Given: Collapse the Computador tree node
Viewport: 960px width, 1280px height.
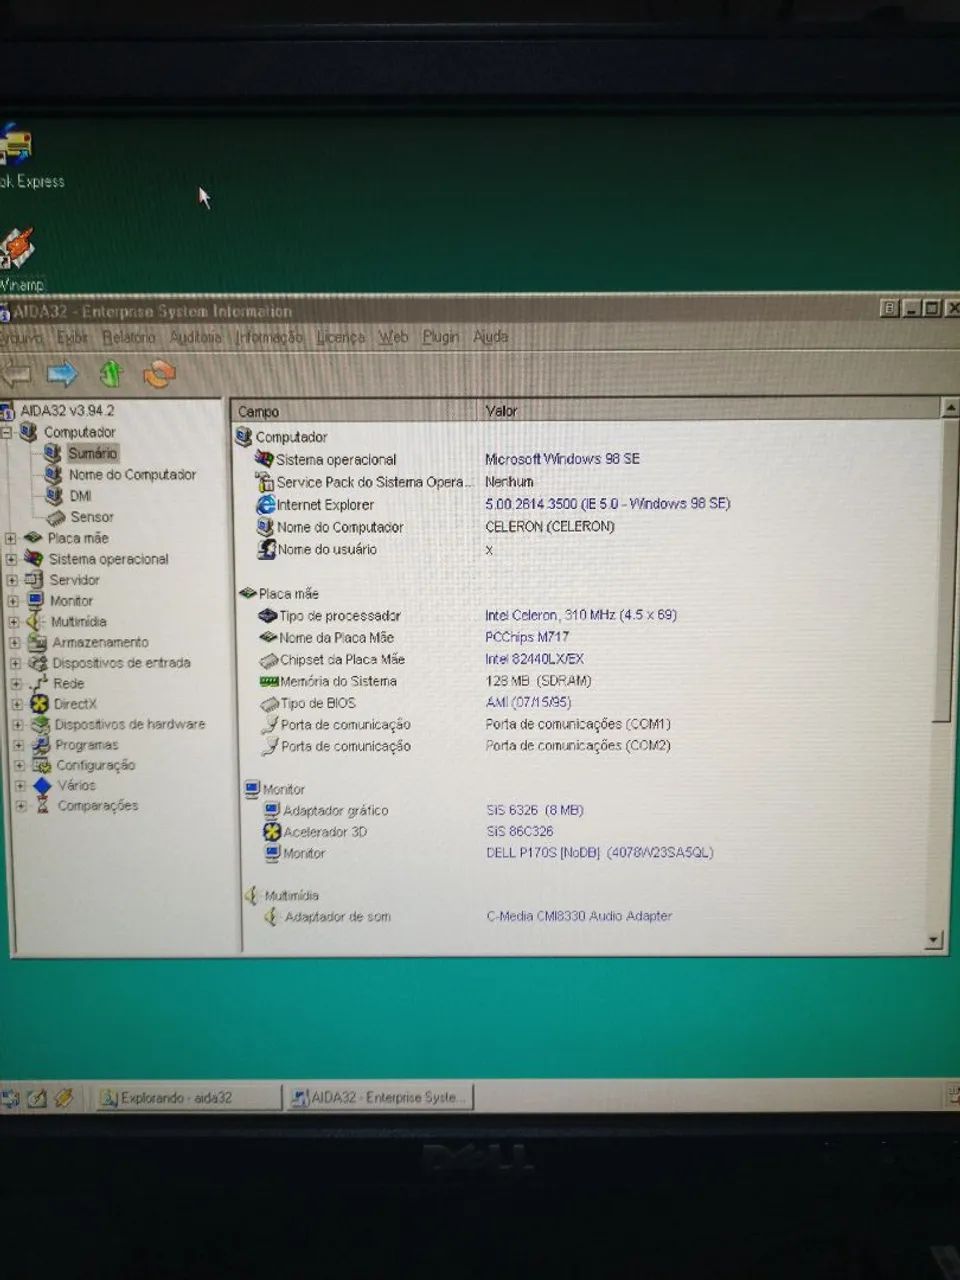Looking at the screenshot, I should pos(7,433).
